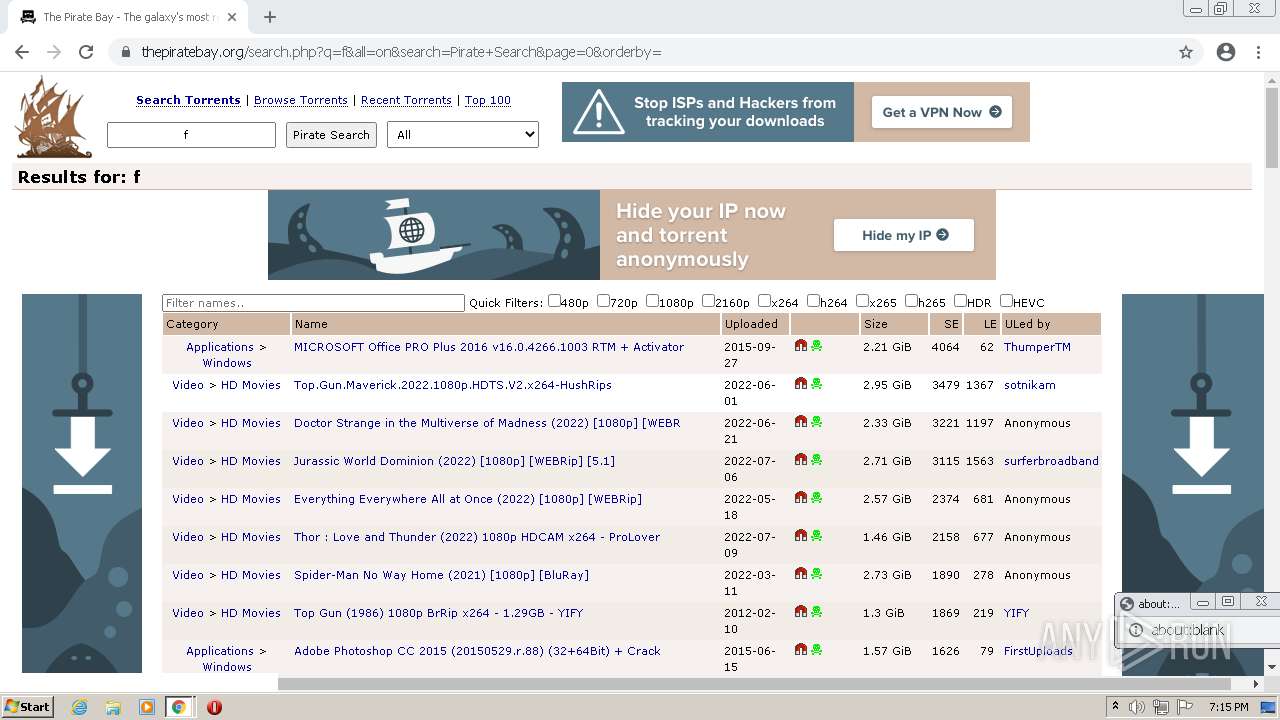This screenshot has height=720, width=1280.
Task: Click green skull icon for Top Gun 1986 row
Action: pyautogui.click(x=817, y=612)
